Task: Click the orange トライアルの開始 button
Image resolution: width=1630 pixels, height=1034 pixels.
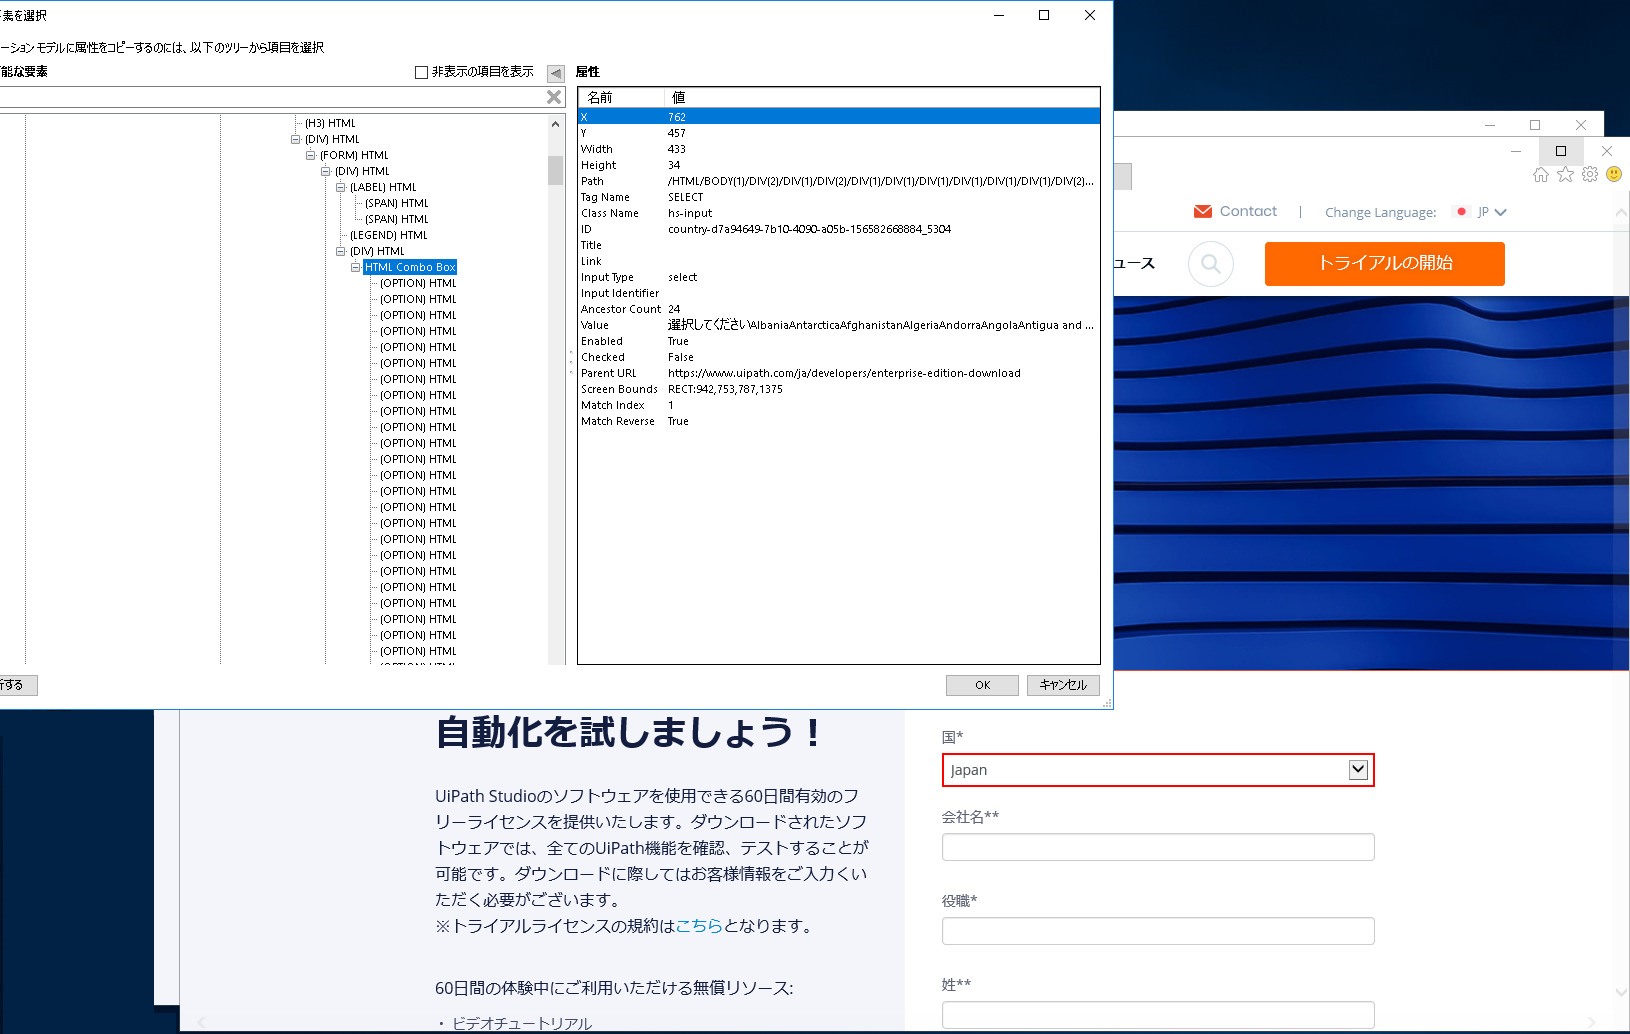Action: 1385,264
